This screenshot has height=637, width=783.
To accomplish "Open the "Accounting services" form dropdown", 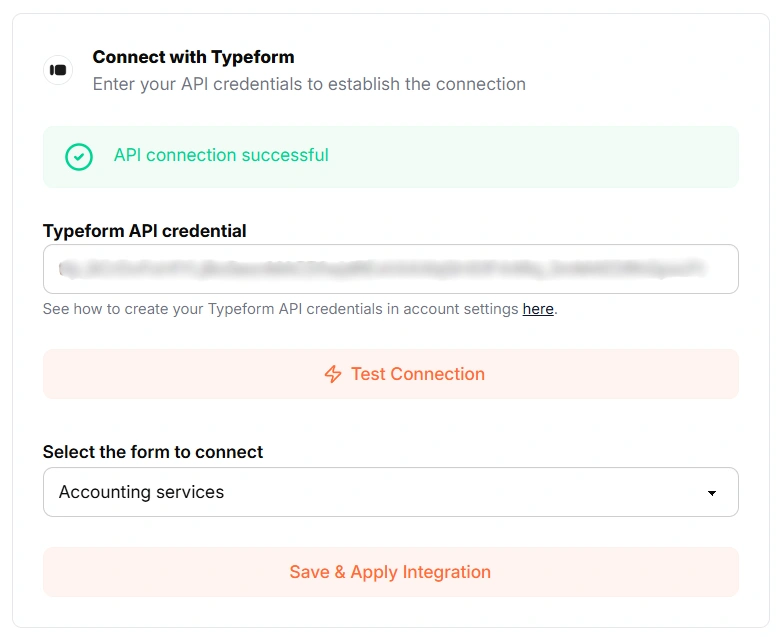I will tap(390, 492).
